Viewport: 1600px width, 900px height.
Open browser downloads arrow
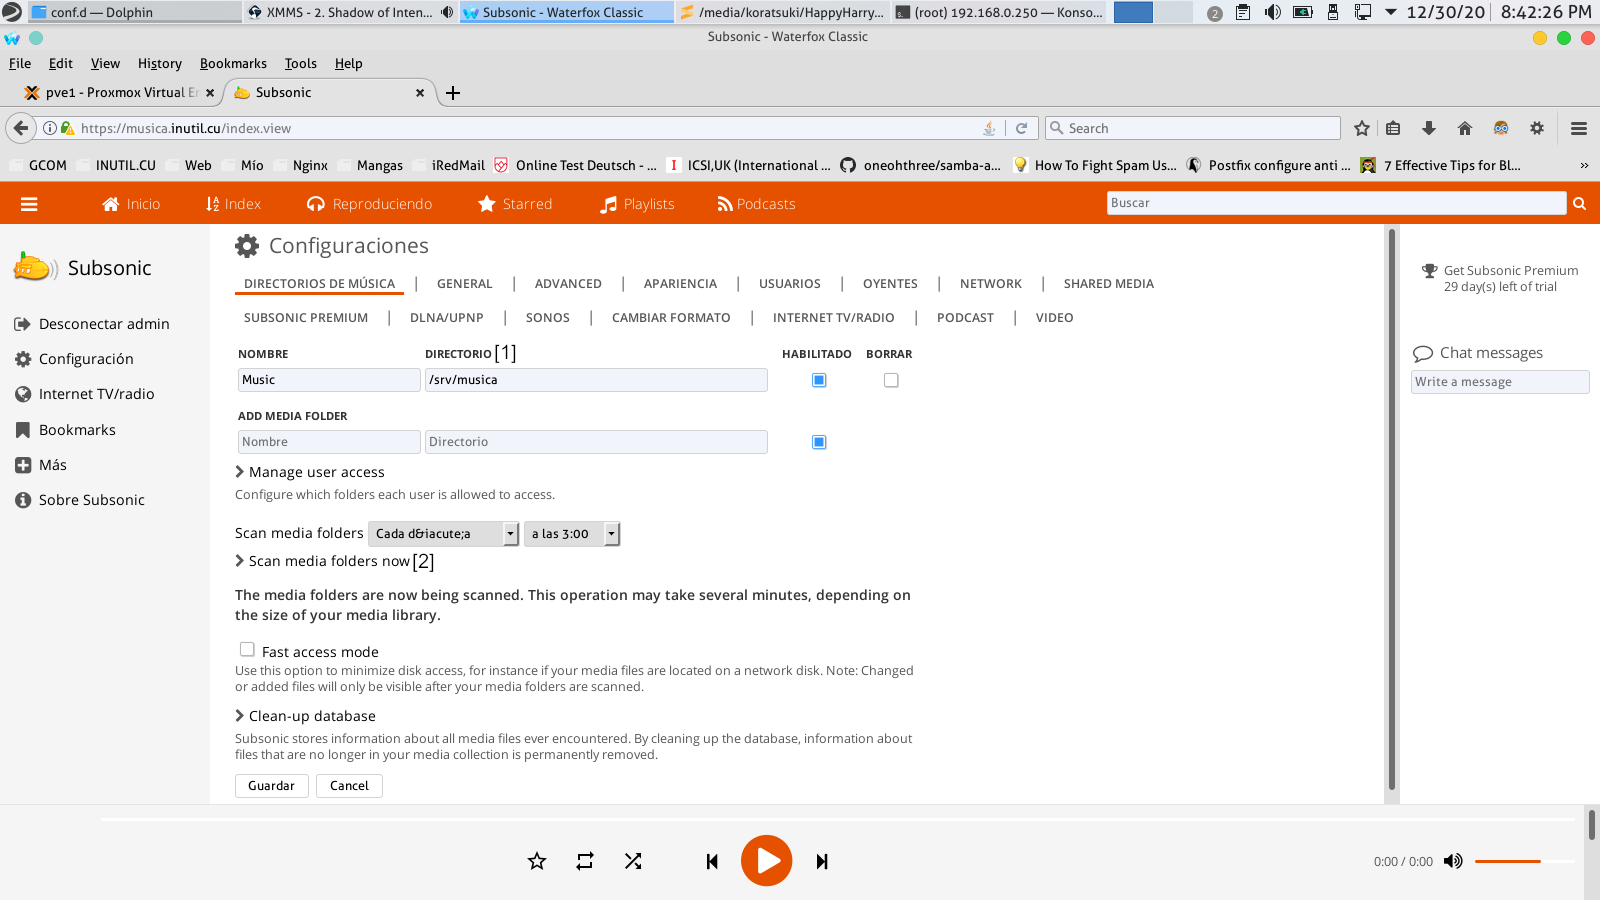coord(1429,128)
